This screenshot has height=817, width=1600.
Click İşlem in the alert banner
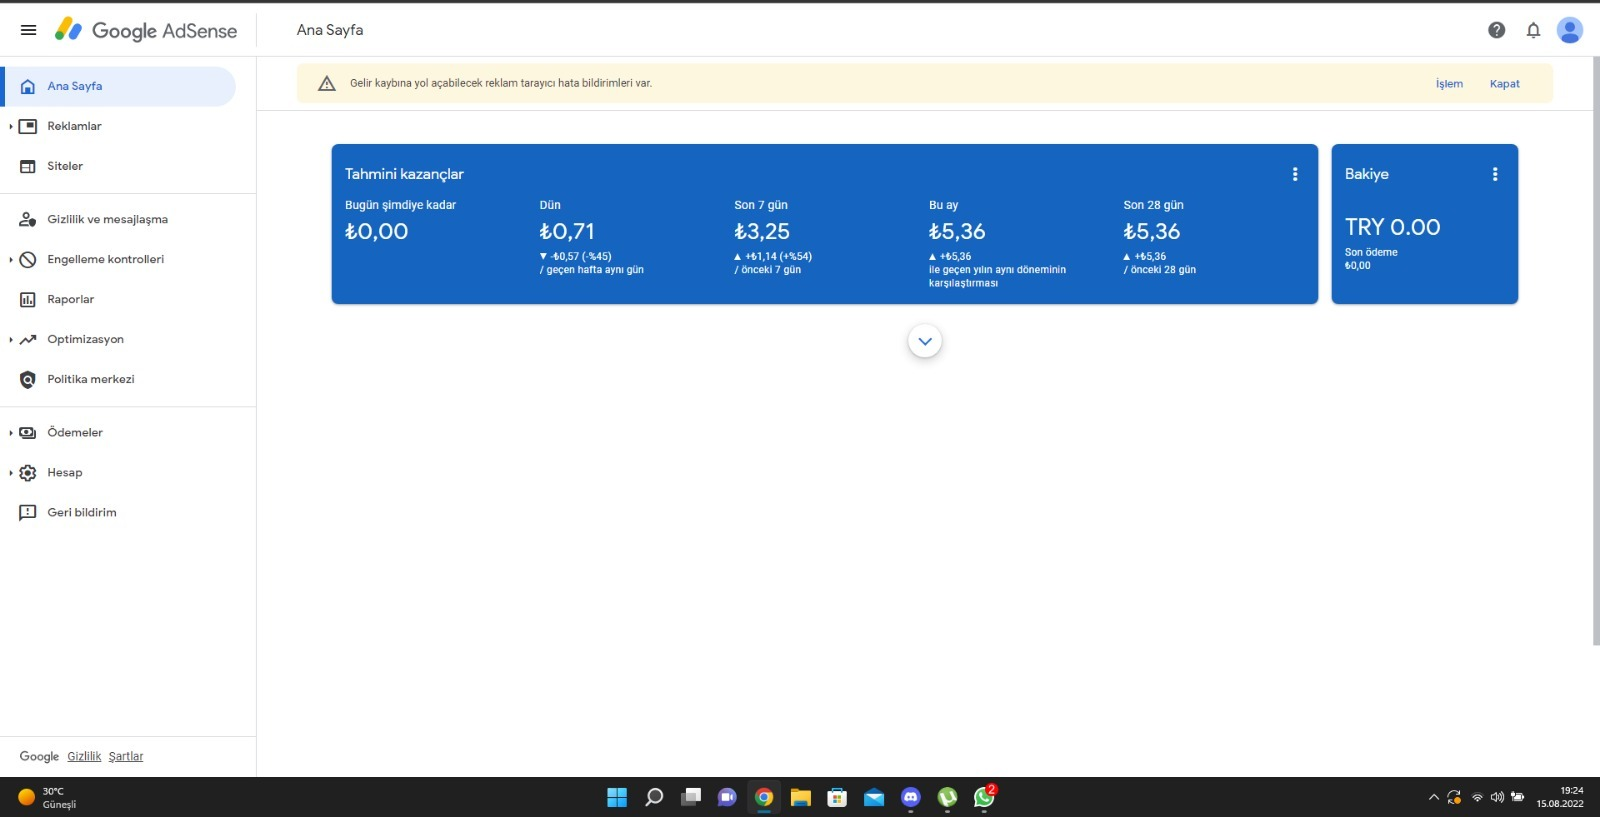1449,84
